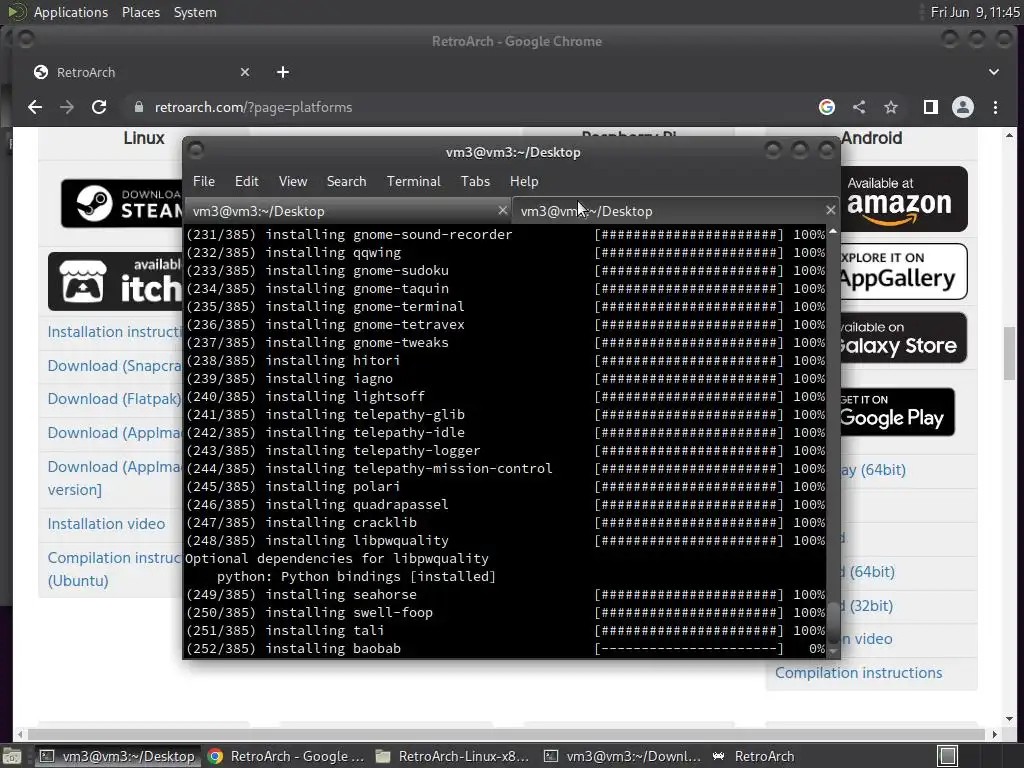Click the clock Fri Jun 9, 11:45
The image size is (1024, 768).
(975, 12)
